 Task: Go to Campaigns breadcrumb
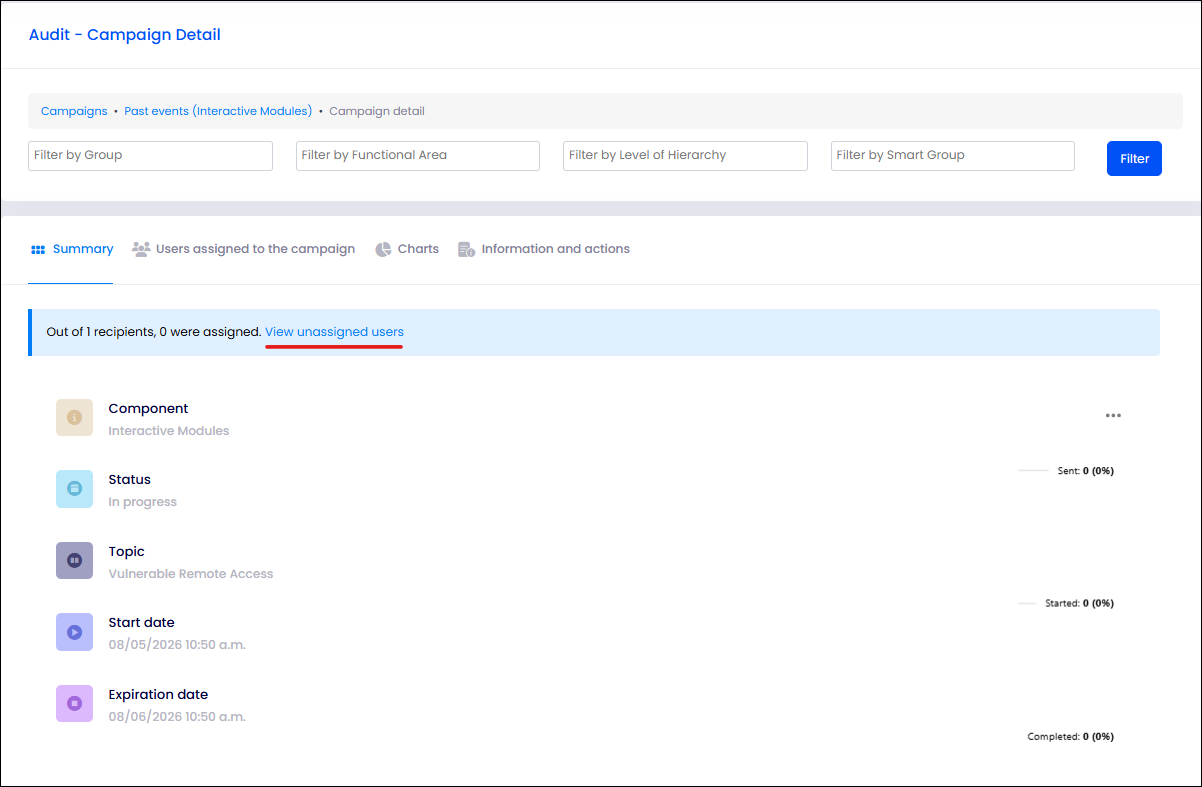(x=74, y=111)
